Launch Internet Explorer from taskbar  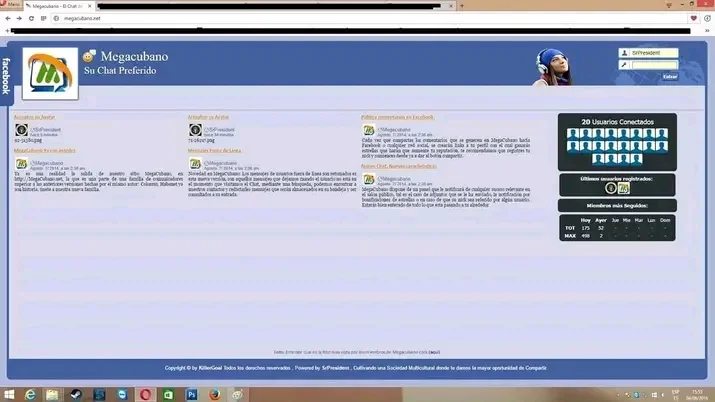pyautogui.click(x=30, y=395)
